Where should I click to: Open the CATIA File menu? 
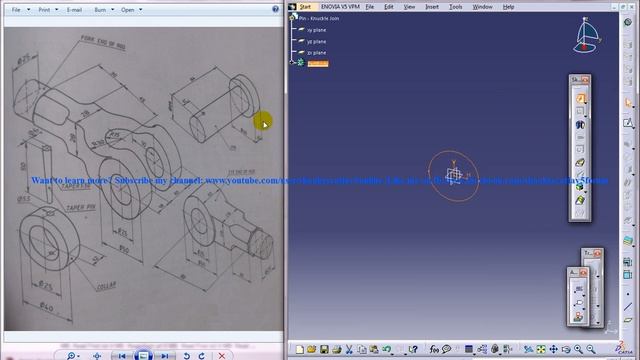[369, 7]
